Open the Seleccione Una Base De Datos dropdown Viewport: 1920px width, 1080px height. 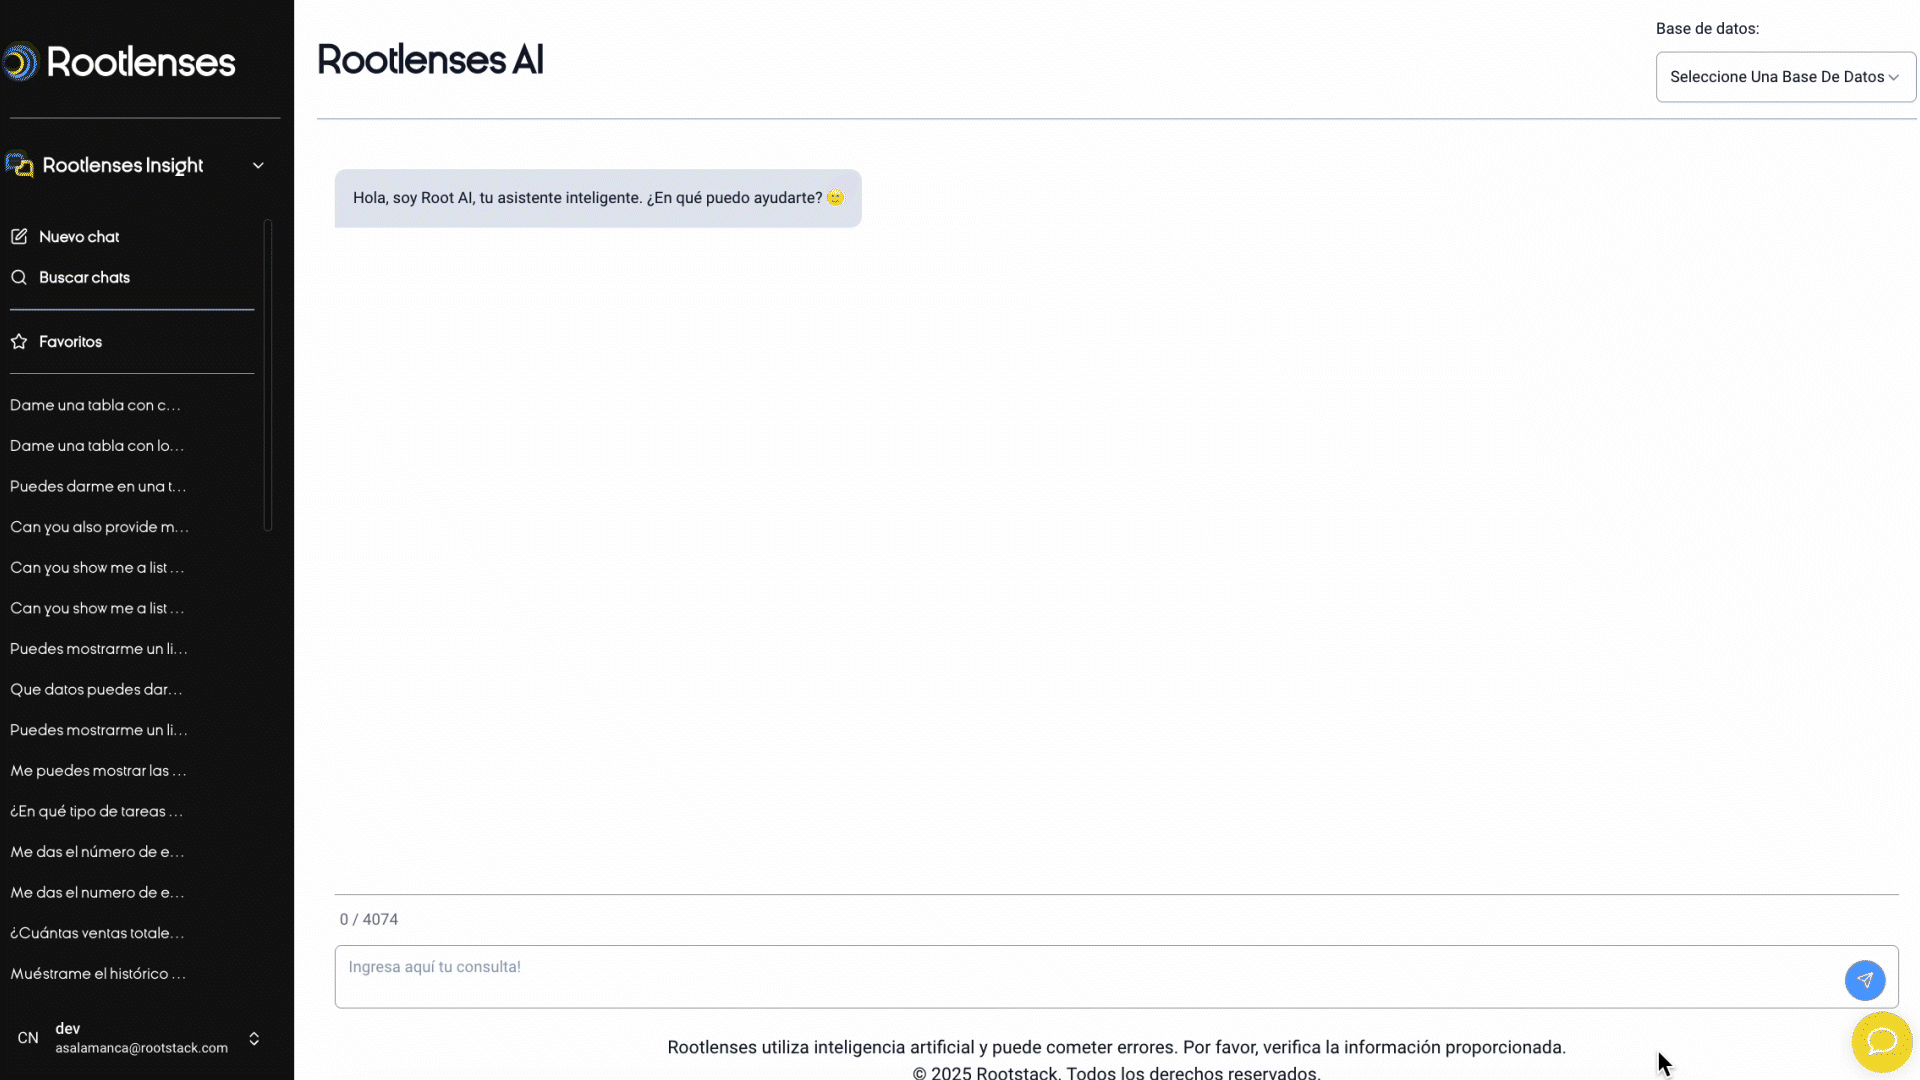(1786, 77)
